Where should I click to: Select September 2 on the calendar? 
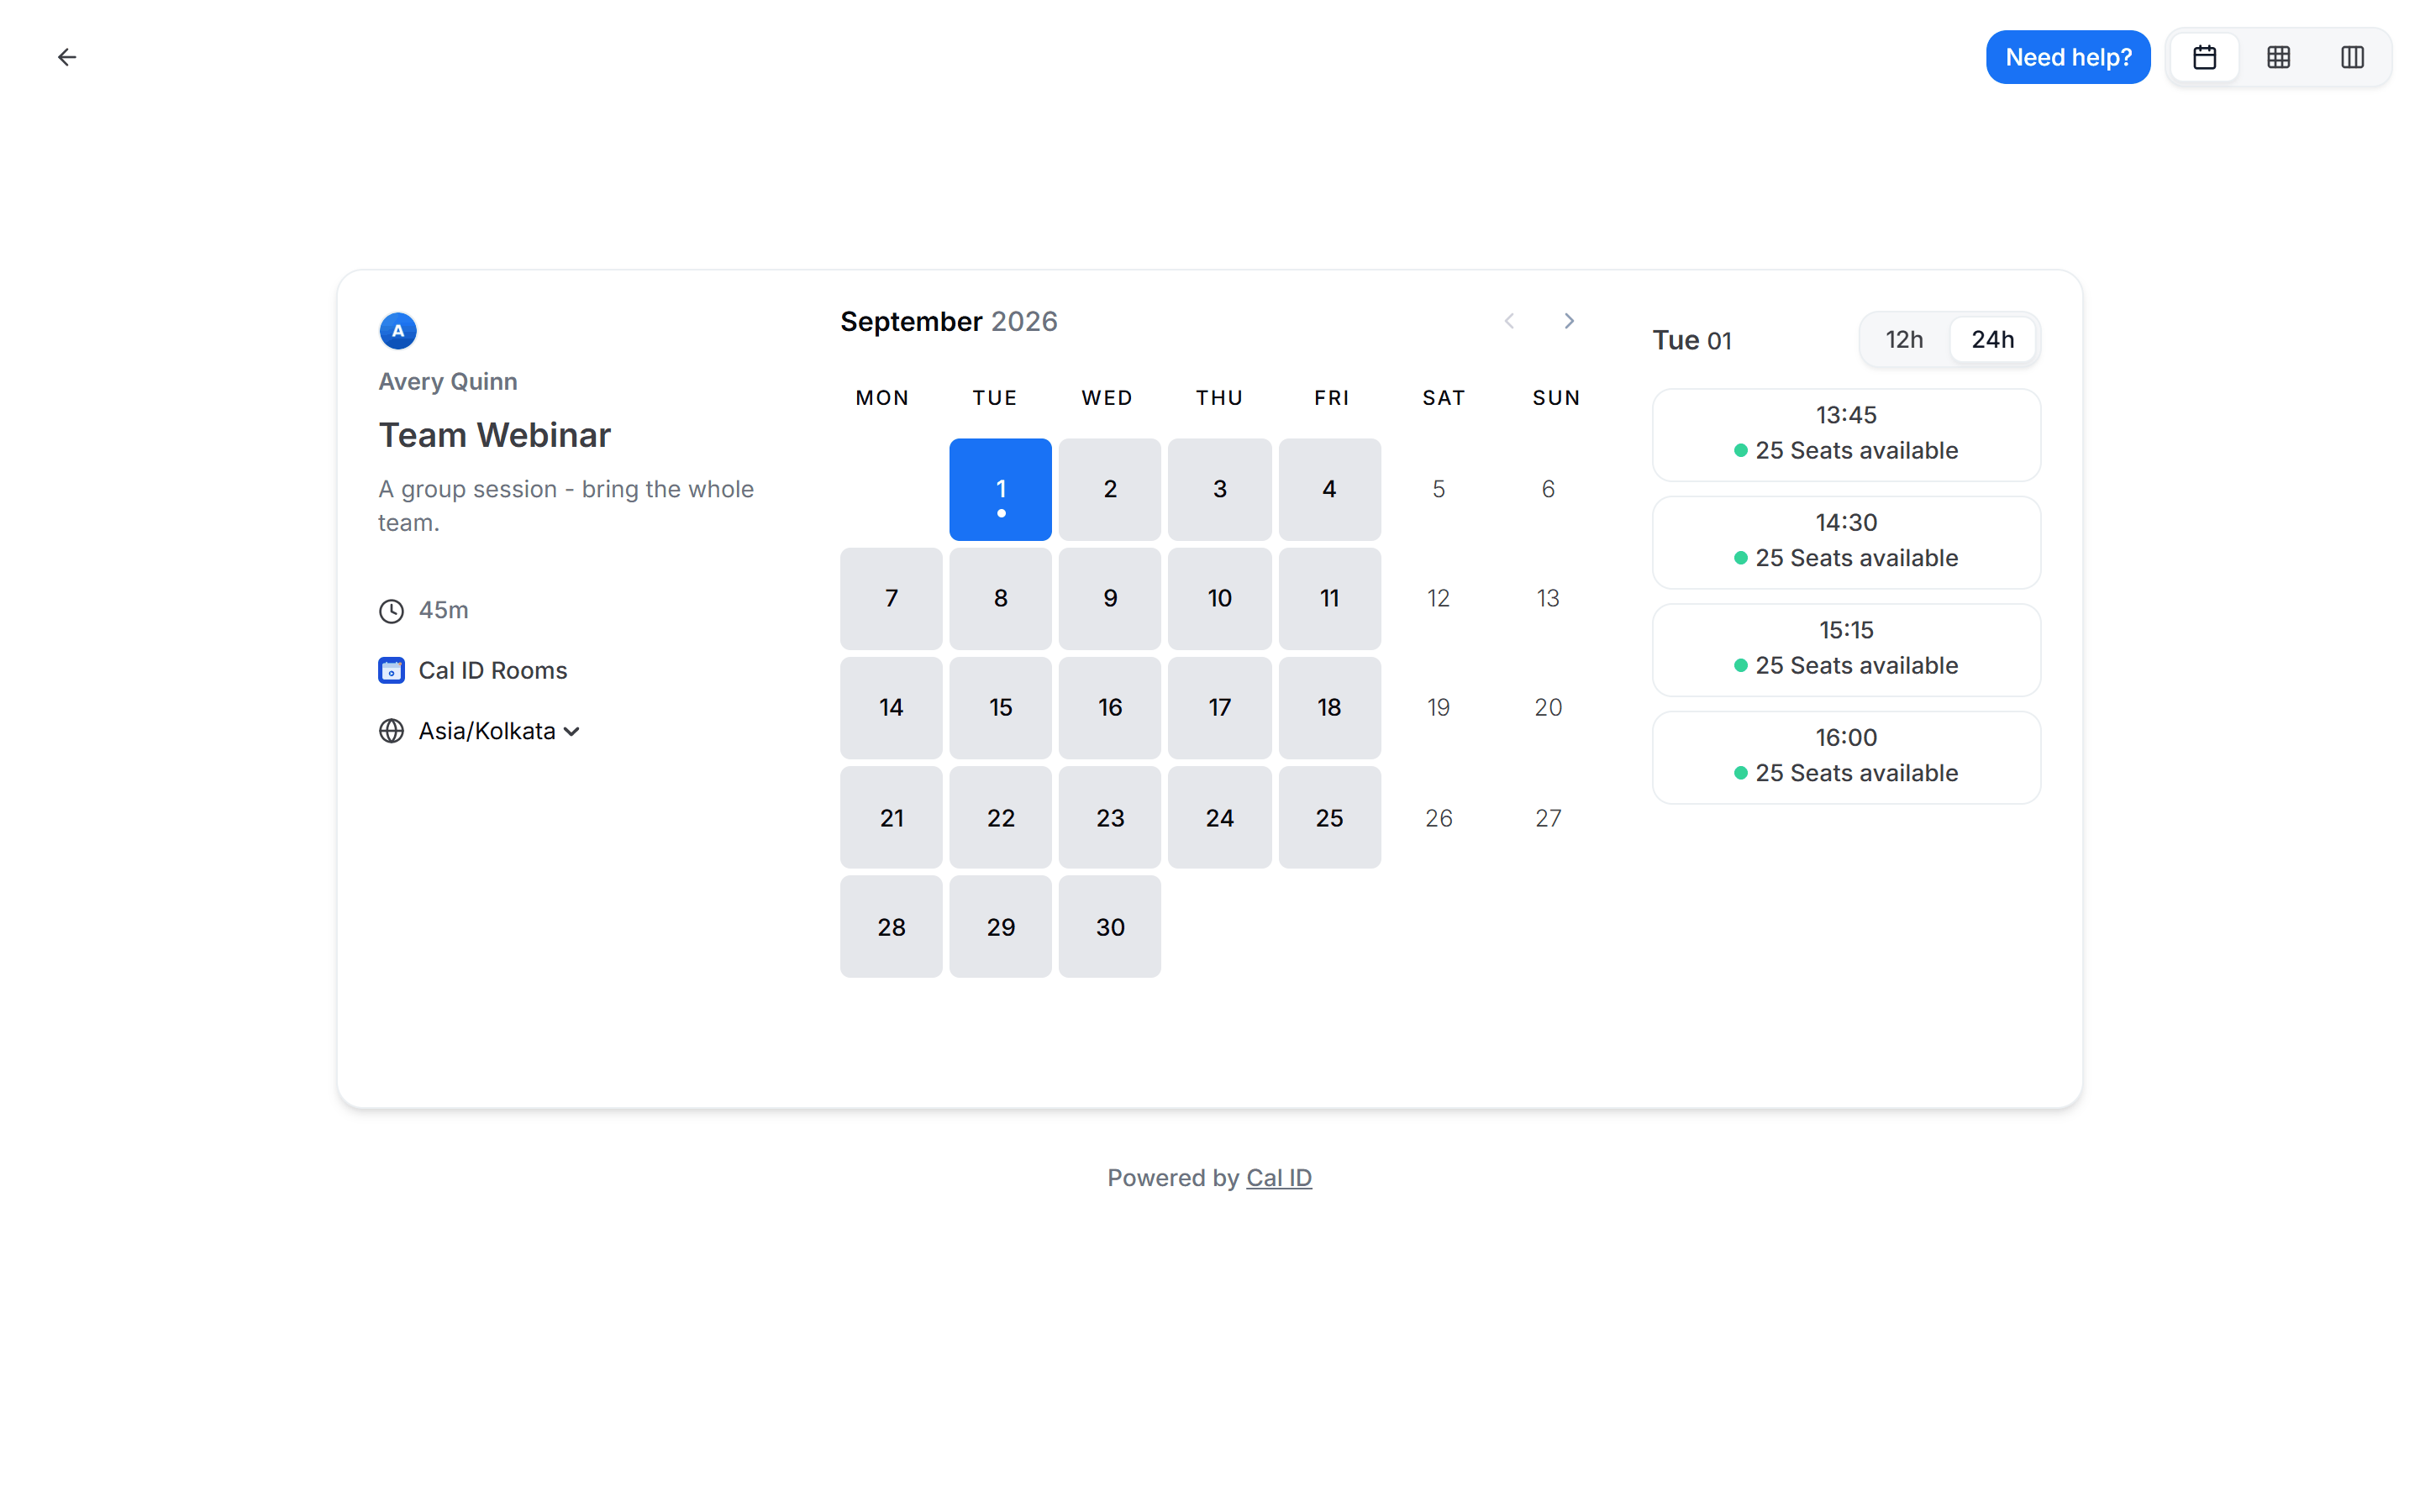point(1110,489)
